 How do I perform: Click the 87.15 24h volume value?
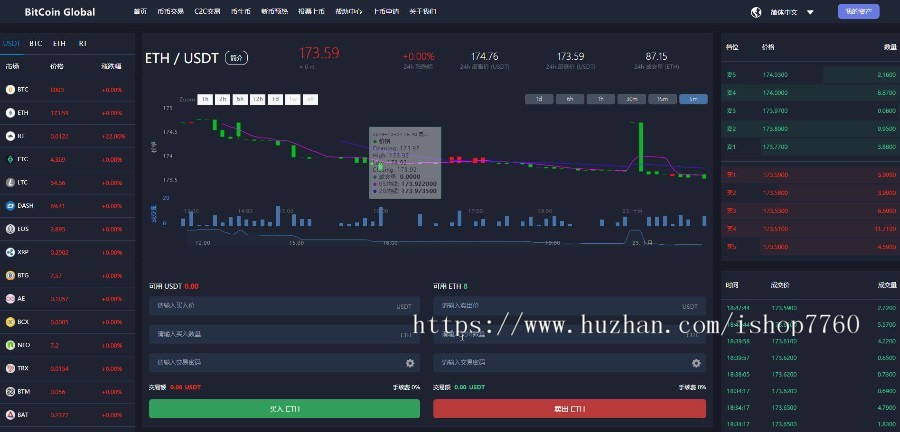(x=656, y=56)
